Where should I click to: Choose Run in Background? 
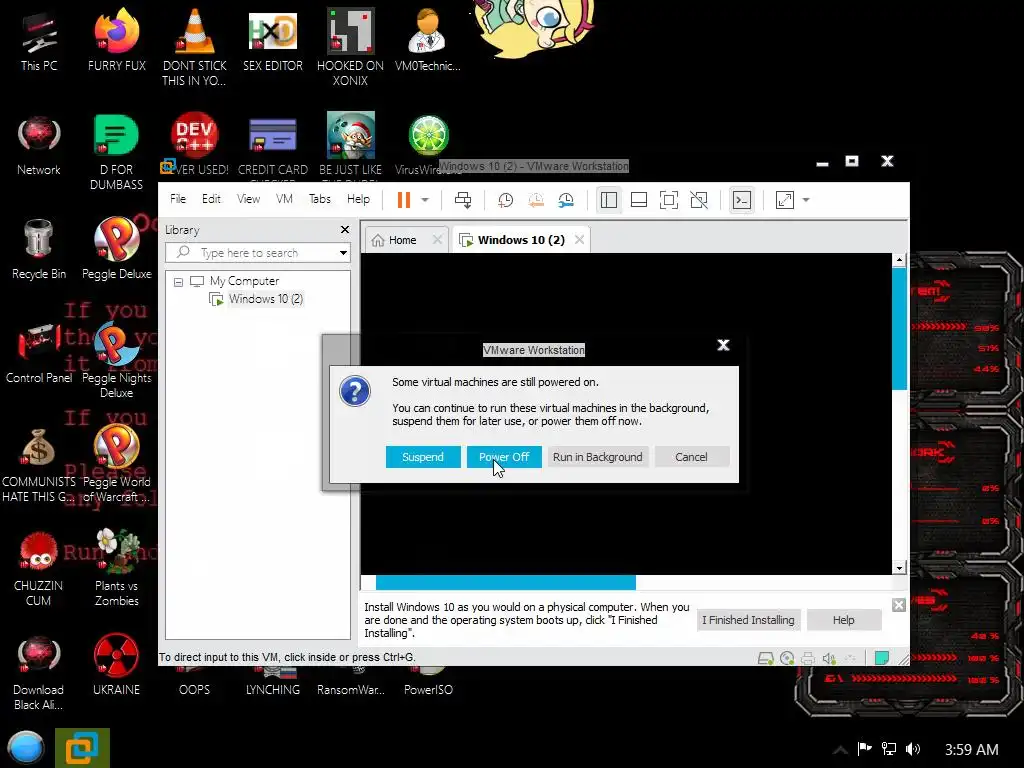598,457
